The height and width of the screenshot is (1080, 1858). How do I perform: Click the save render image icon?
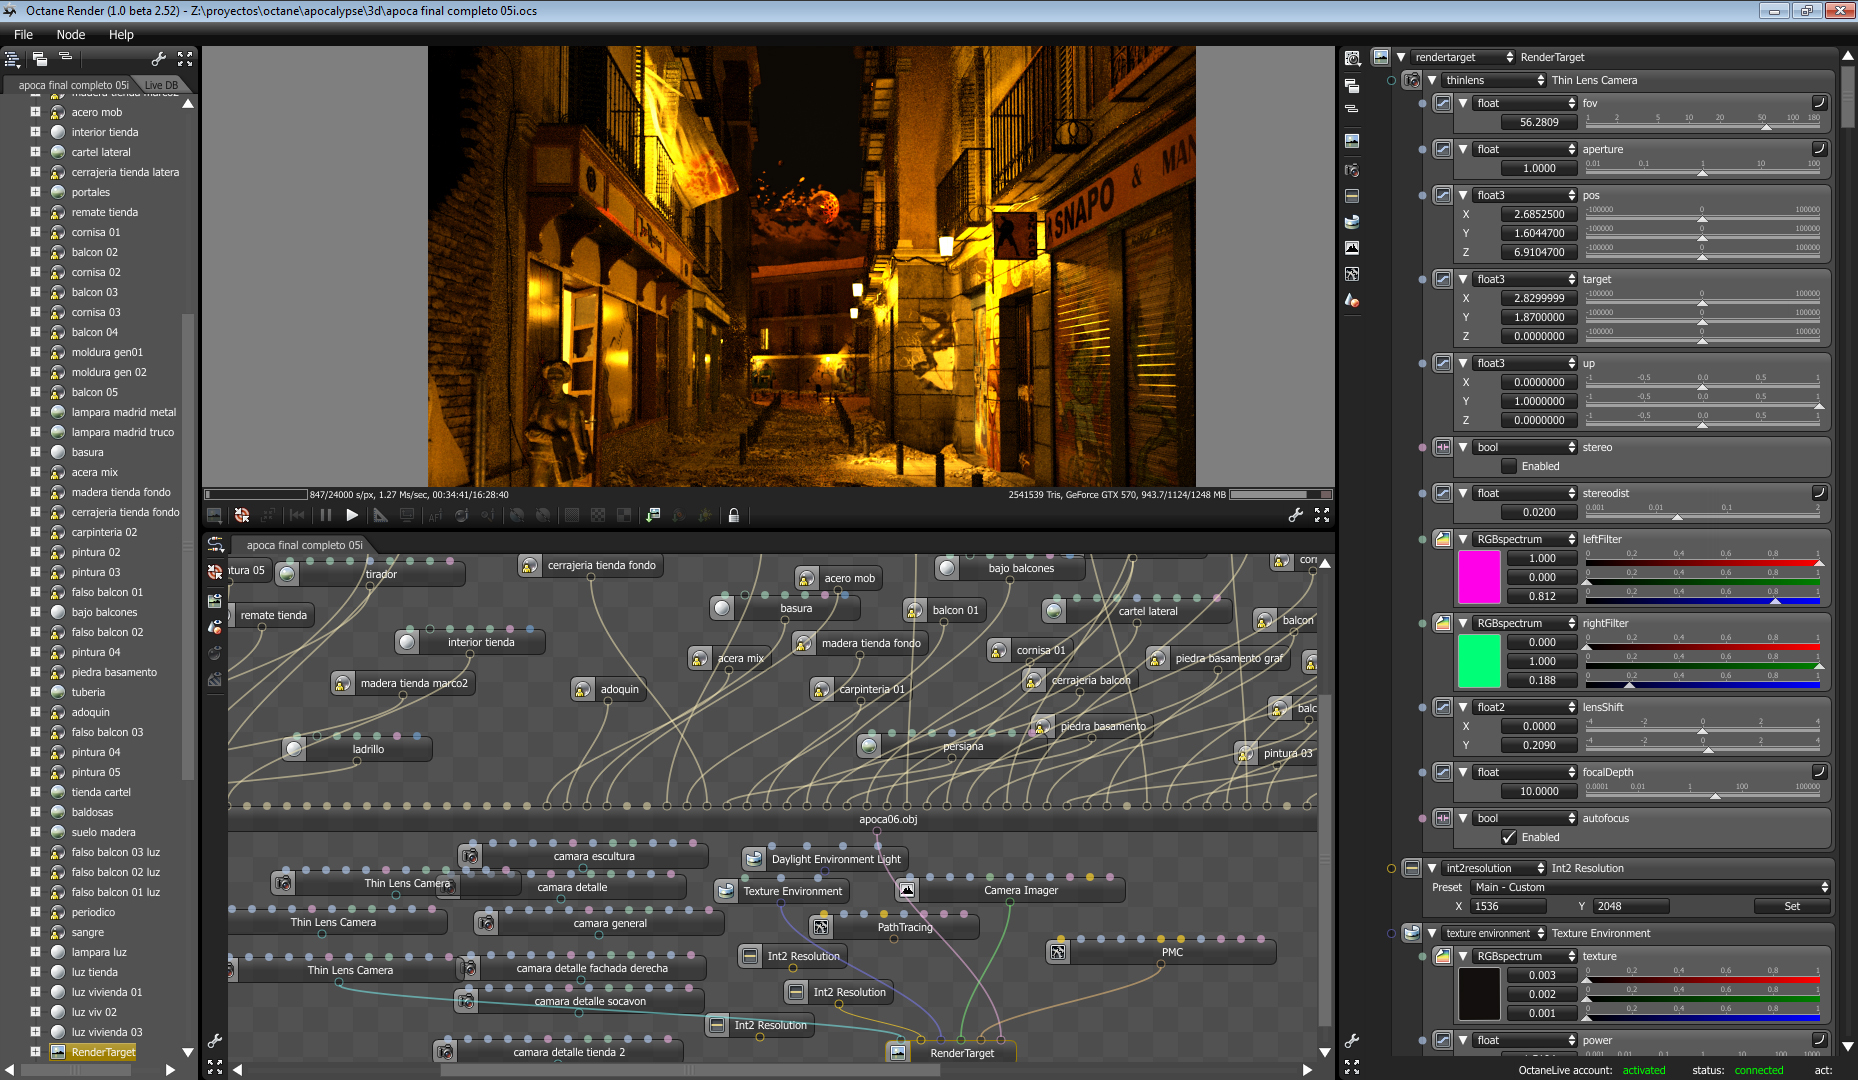[653, 515]
